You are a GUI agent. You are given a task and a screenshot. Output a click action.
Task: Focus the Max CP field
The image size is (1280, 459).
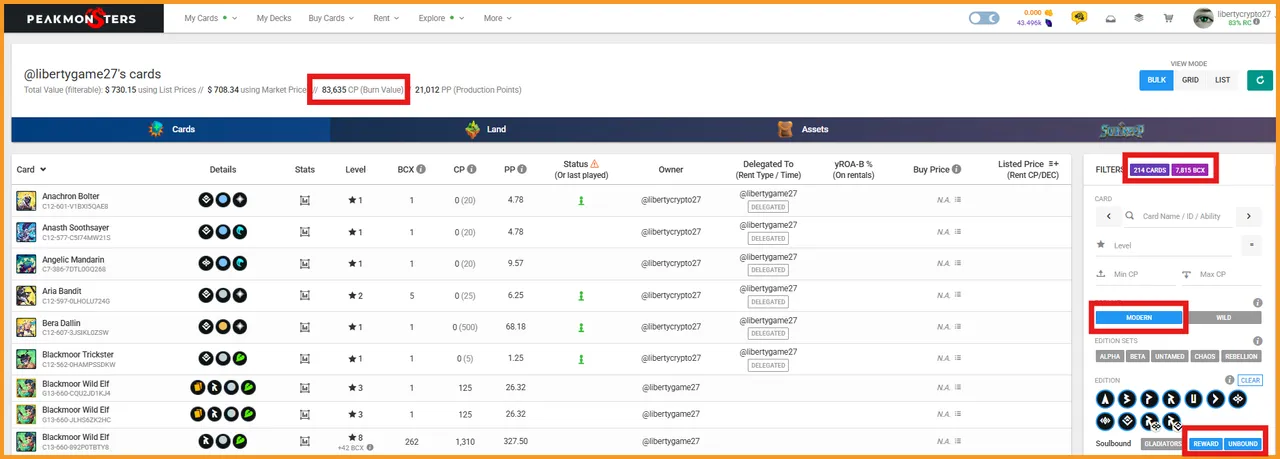[x=1222, y=274]
